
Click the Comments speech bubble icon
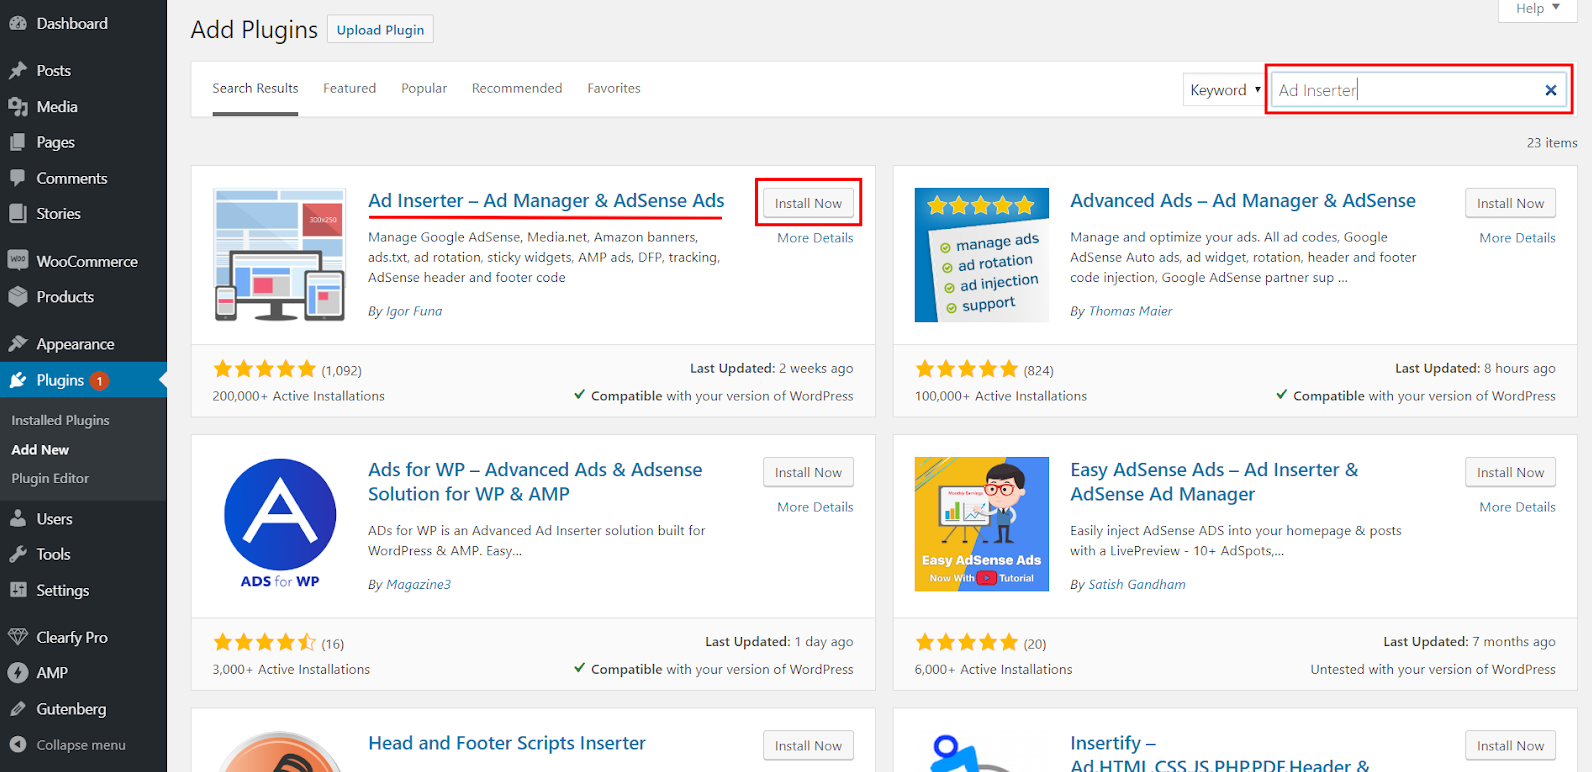pyautogui.click(x=18, y=178)
